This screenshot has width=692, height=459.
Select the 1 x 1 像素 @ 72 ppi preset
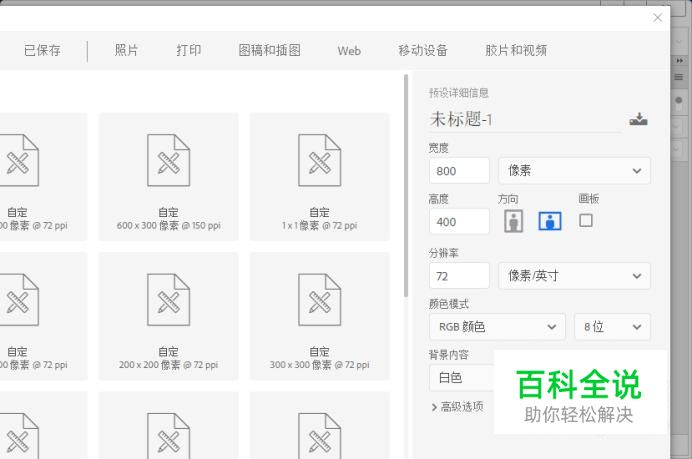pyautogui.click(x=320, y=177)
